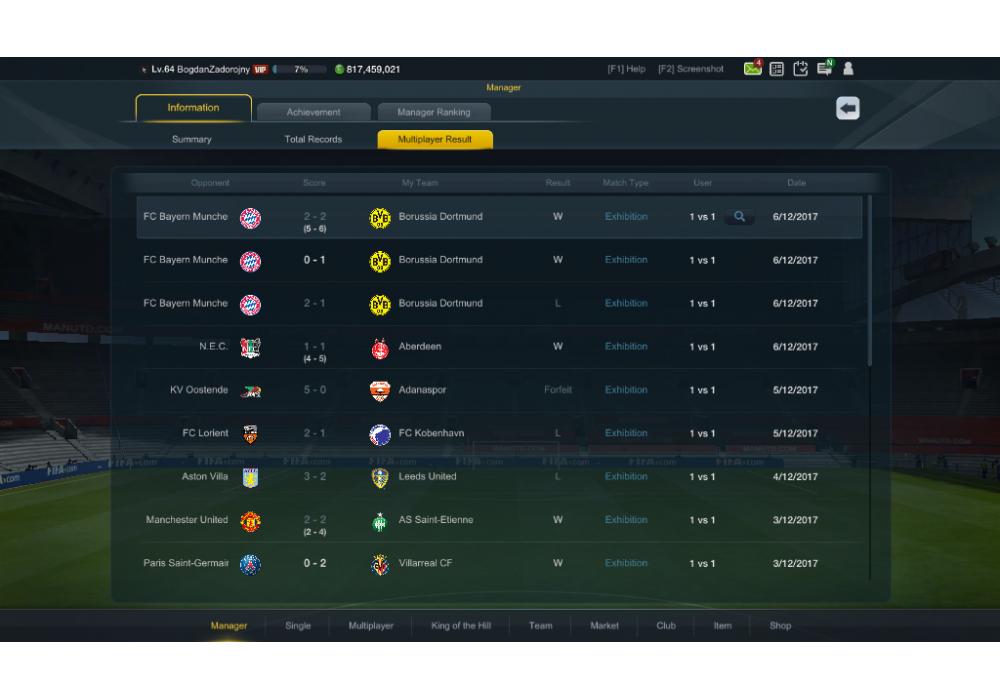Image resolution: width=1000 pixels, height=700 pixels.
Task: Open Market in the bottom menu
Action: [x=605, y=625]
